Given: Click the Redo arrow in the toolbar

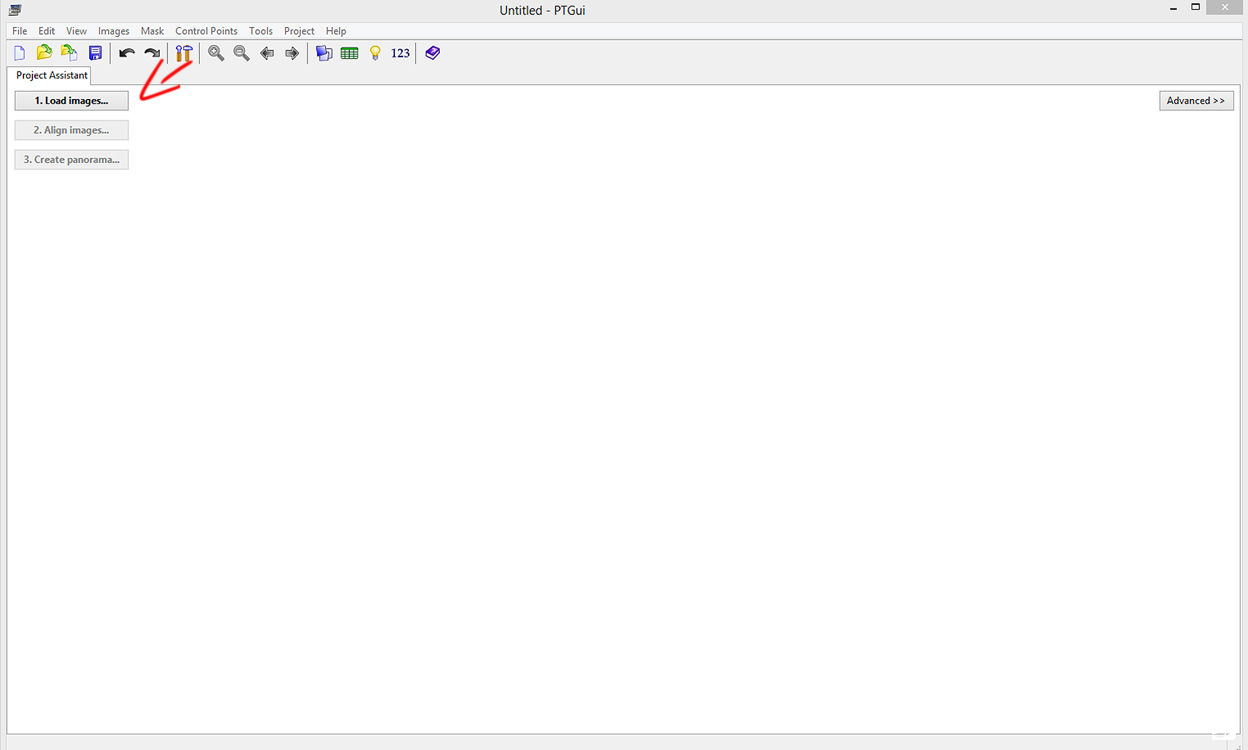Looking at the screenshot, I should (x=152, y=53).
